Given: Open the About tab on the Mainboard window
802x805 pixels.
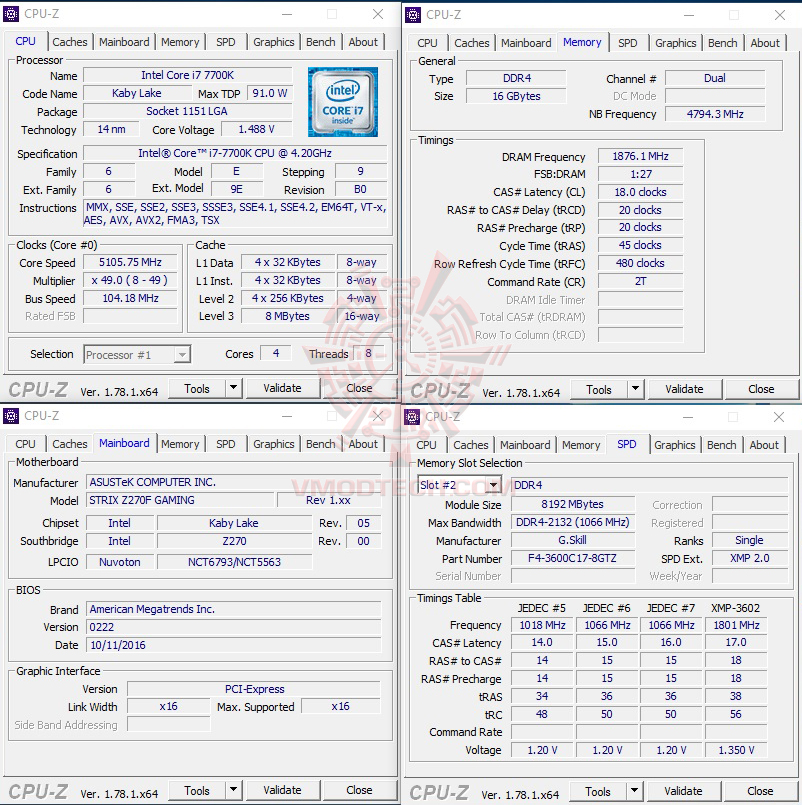Looking at the screenshot, I should (x=362, y=444).
